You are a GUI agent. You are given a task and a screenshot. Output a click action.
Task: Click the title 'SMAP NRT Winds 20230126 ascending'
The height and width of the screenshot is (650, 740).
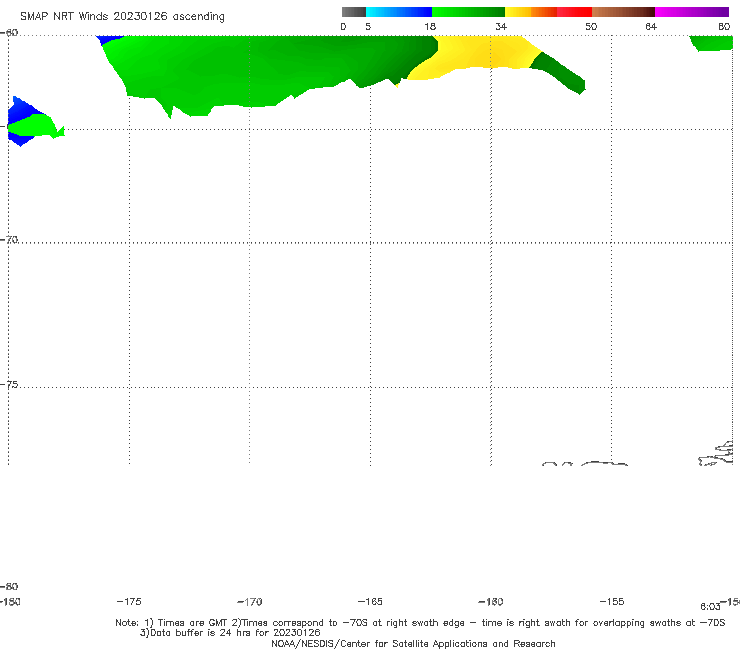tap(122, 16)
